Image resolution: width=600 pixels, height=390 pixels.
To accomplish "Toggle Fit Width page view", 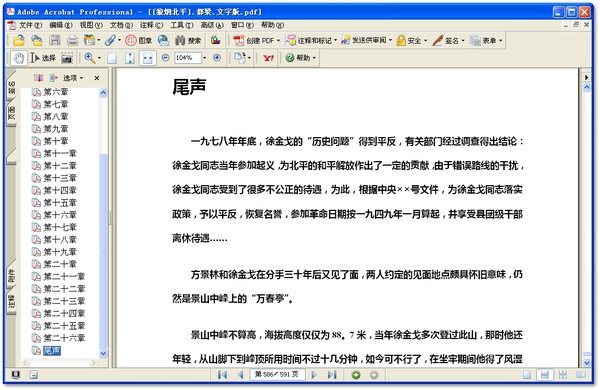I will pyautogui.click(x=148, y=58).
